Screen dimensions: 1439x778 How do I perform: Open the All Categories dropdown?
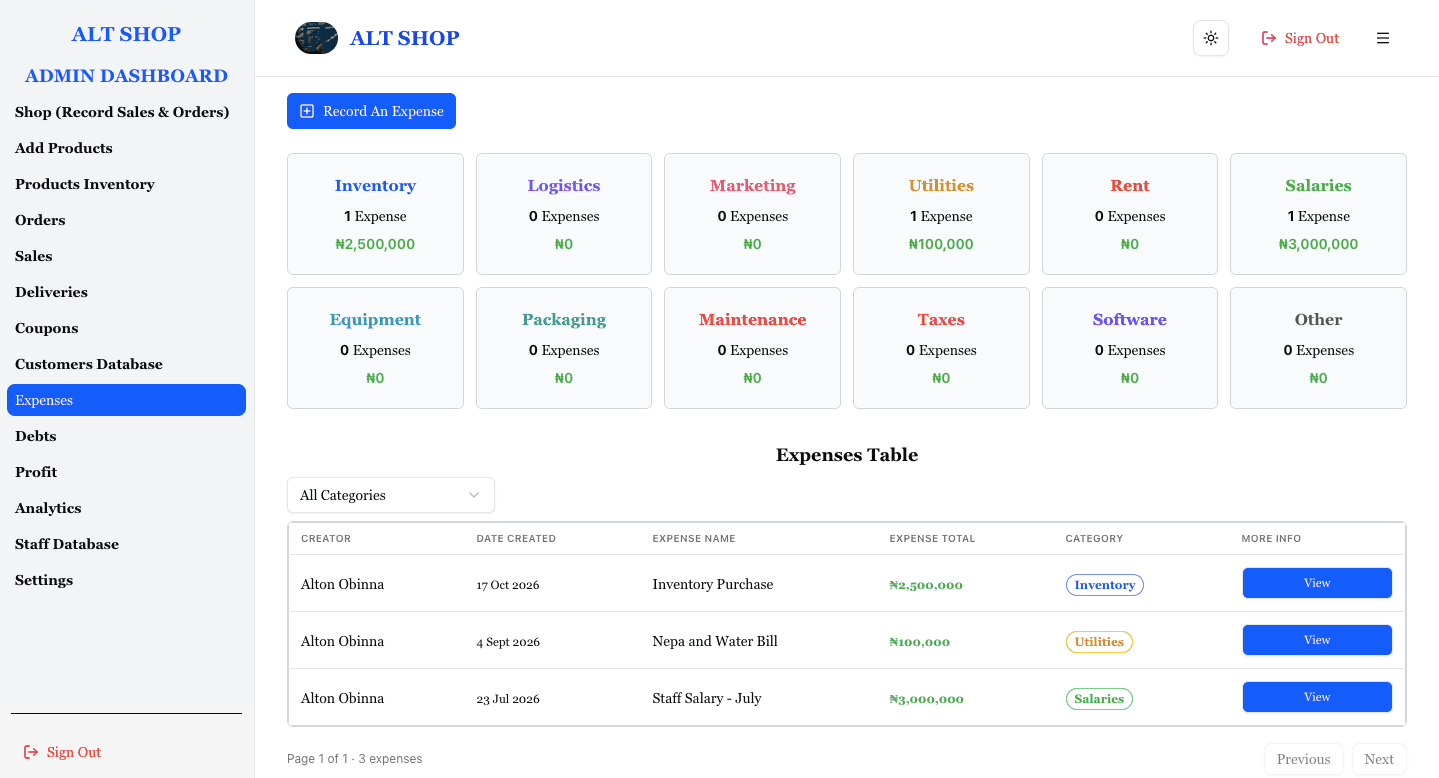pos(391,495)
